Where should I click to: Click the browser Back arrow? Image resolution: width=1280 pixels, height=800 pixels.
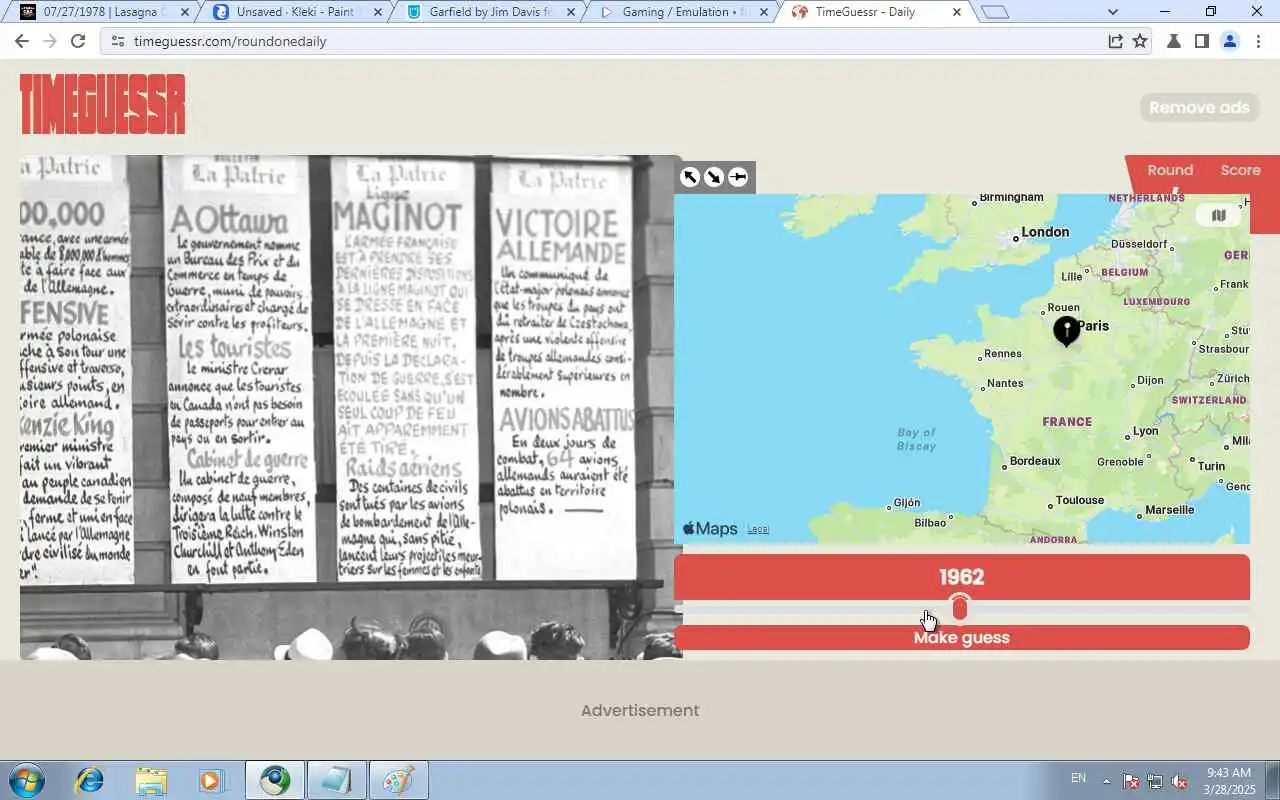[x=22, y=41]
